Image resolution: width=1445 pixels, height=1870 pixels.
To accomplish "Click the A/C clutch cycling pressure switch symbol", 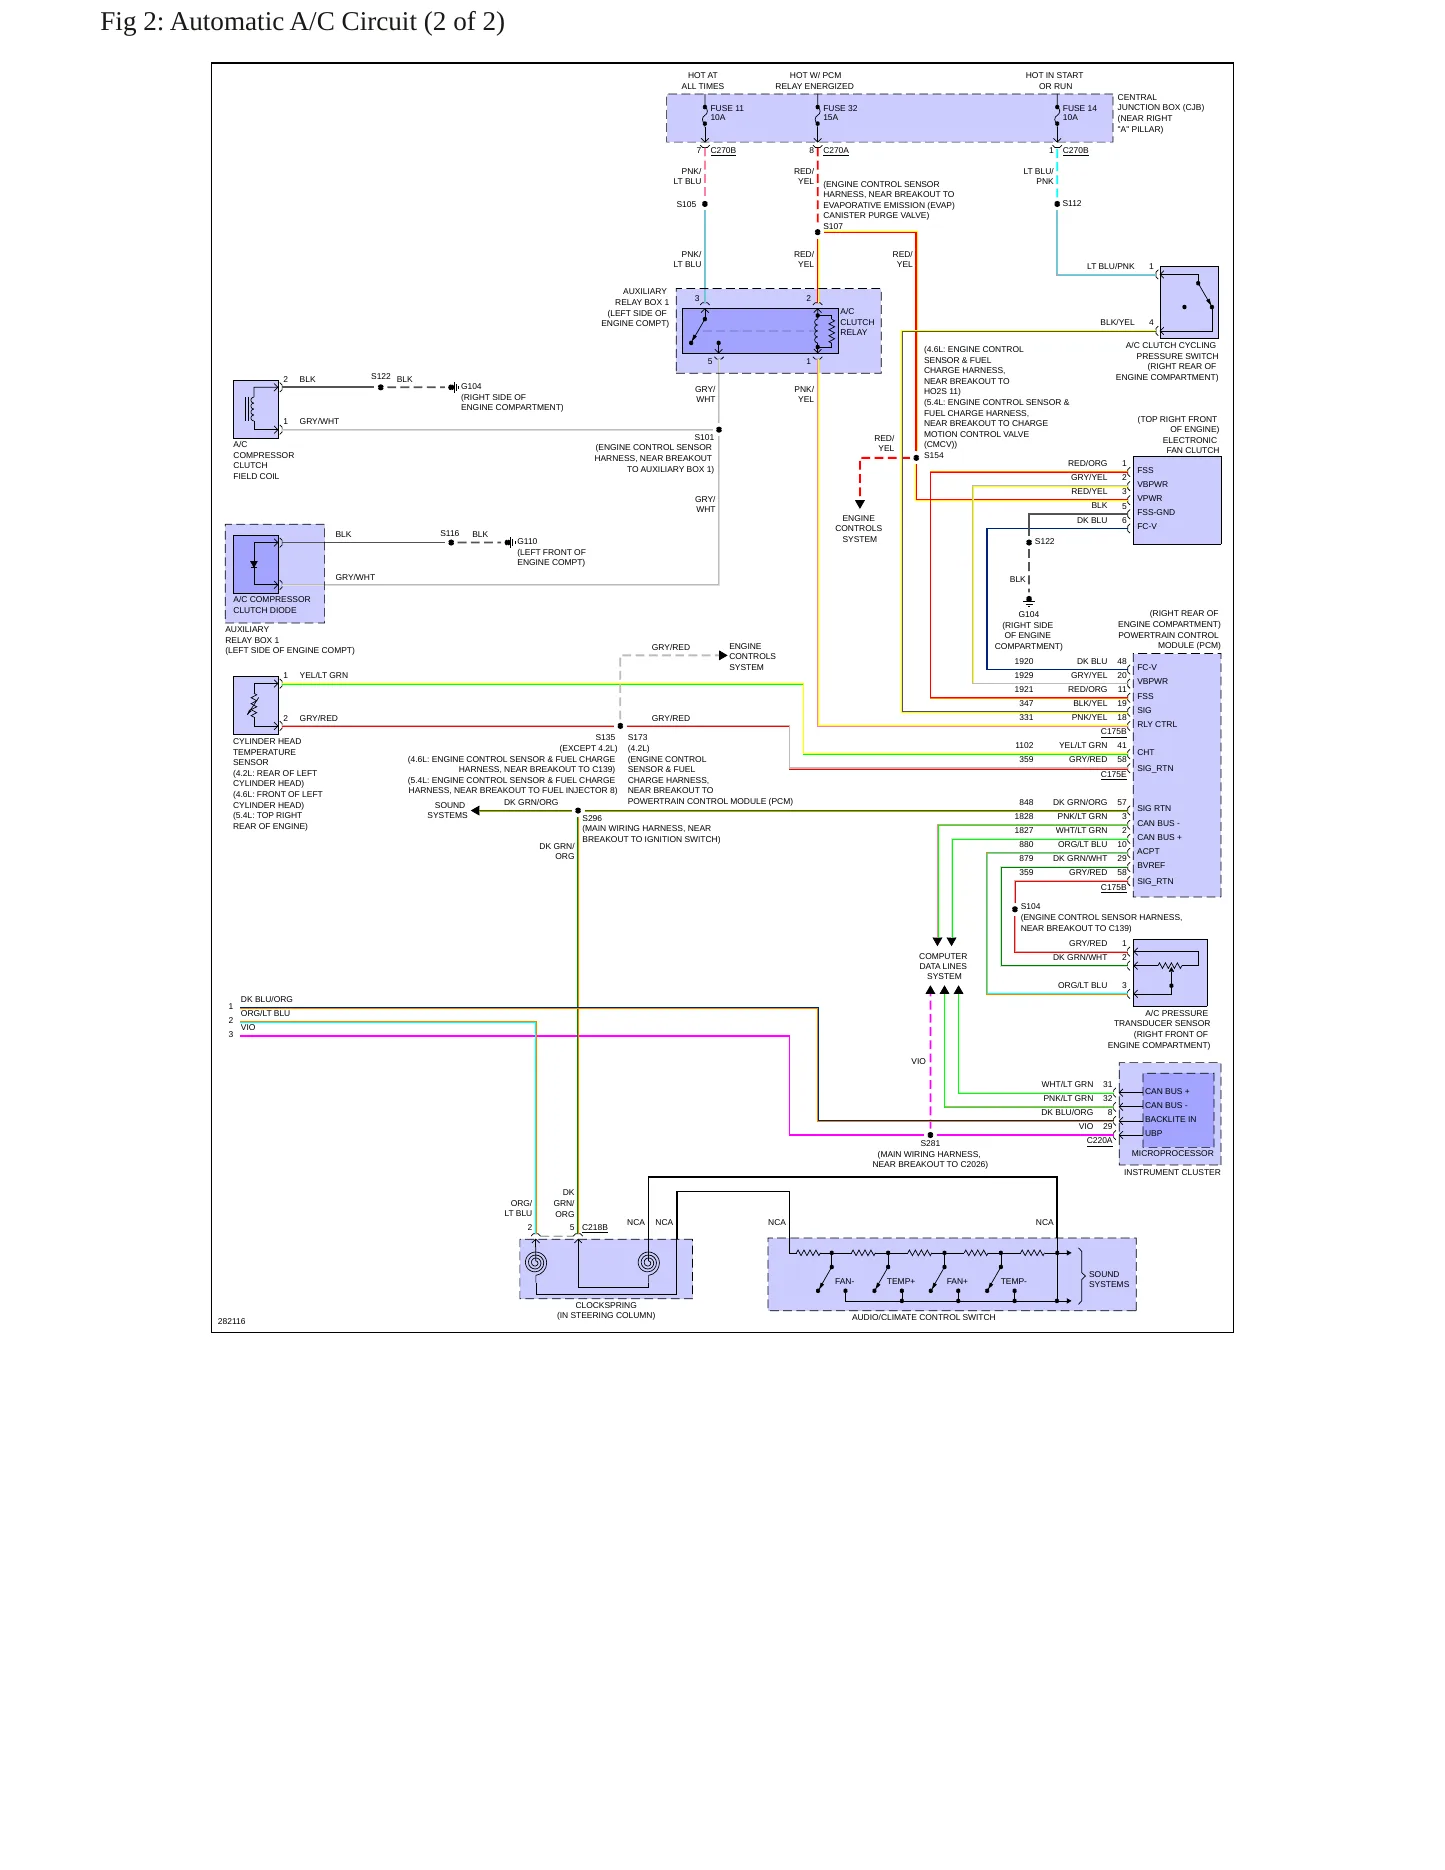I will pos(1189,302).
